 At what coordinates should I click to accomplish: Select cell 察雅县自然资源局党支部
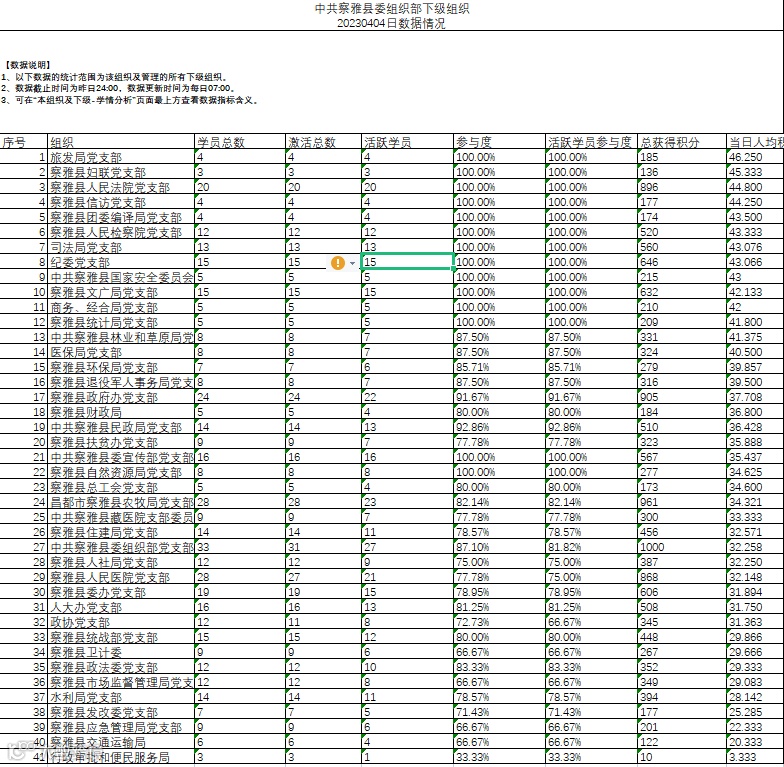(121, 472)
